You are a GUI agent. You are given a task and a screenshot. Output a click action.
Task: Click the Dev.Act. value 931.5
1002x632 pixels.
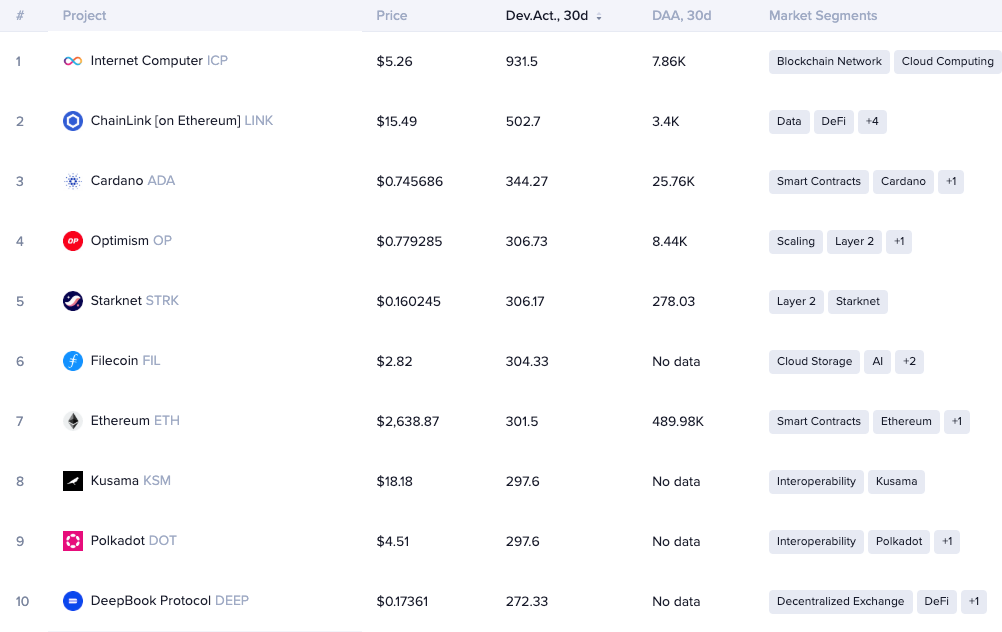pos(521,61)
